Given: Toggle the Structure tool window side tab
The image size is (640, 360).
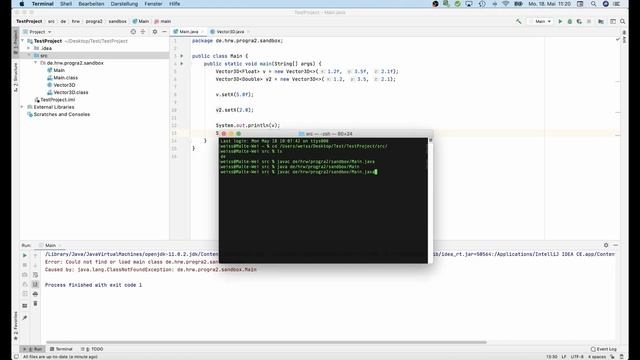Looking at the screenshot, I should [16, 77].
